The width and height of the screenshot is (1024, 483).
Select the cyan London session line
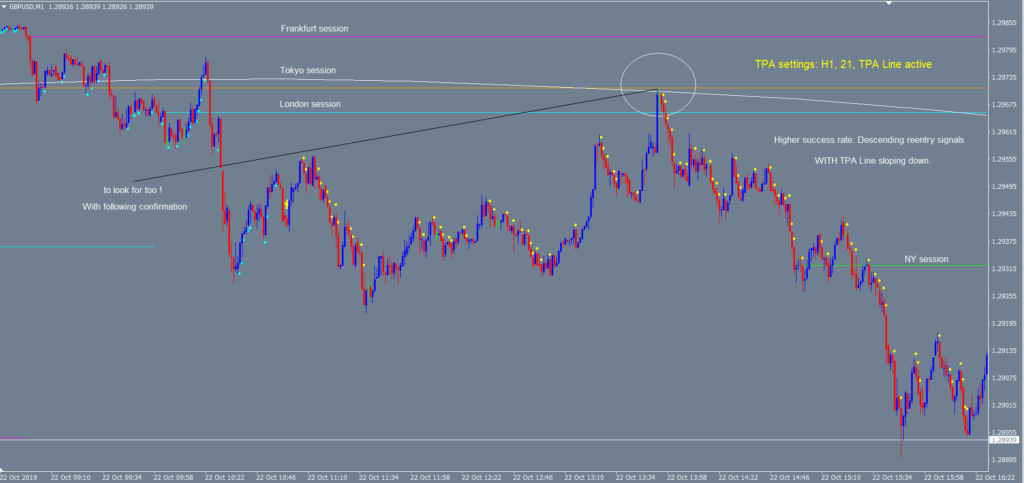coord(500,112)
